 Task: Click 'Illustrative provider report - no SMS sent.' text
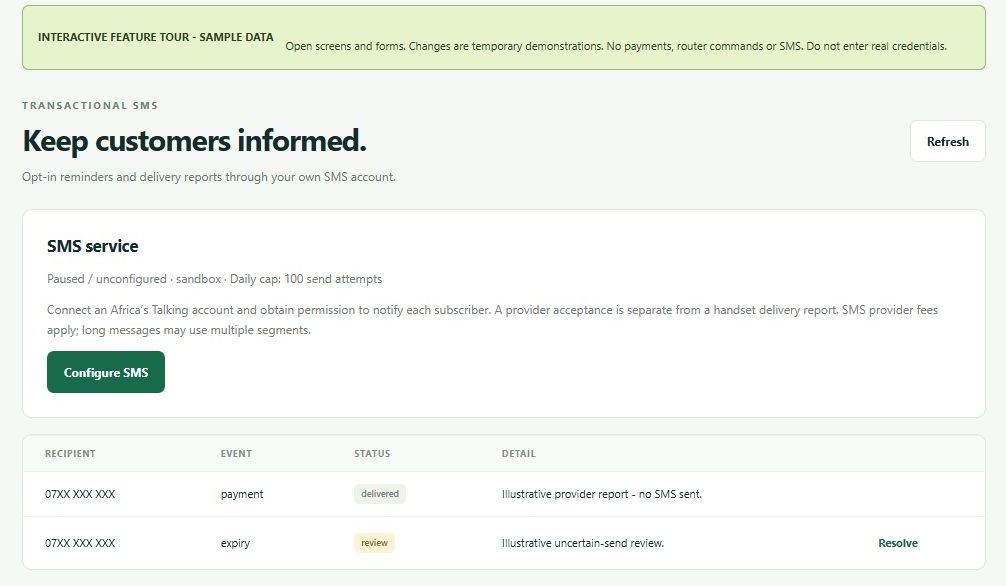(602, 494)
